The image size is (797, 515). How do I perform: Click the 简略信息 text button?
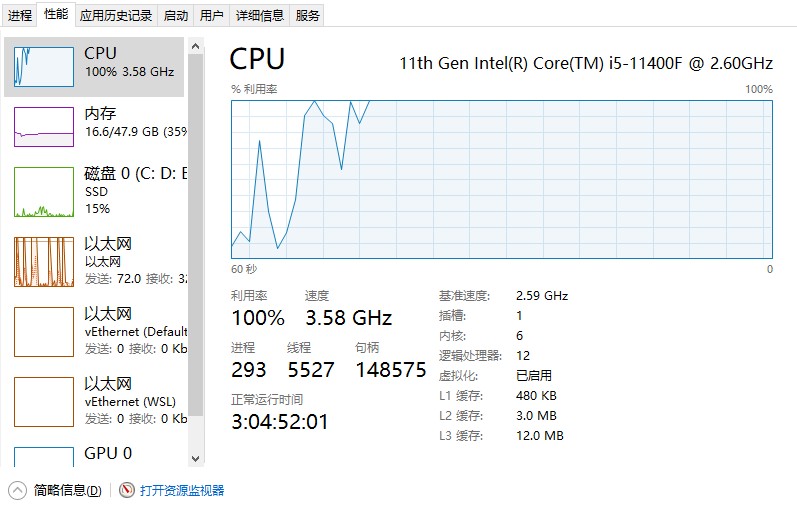[x=67, y=490]
